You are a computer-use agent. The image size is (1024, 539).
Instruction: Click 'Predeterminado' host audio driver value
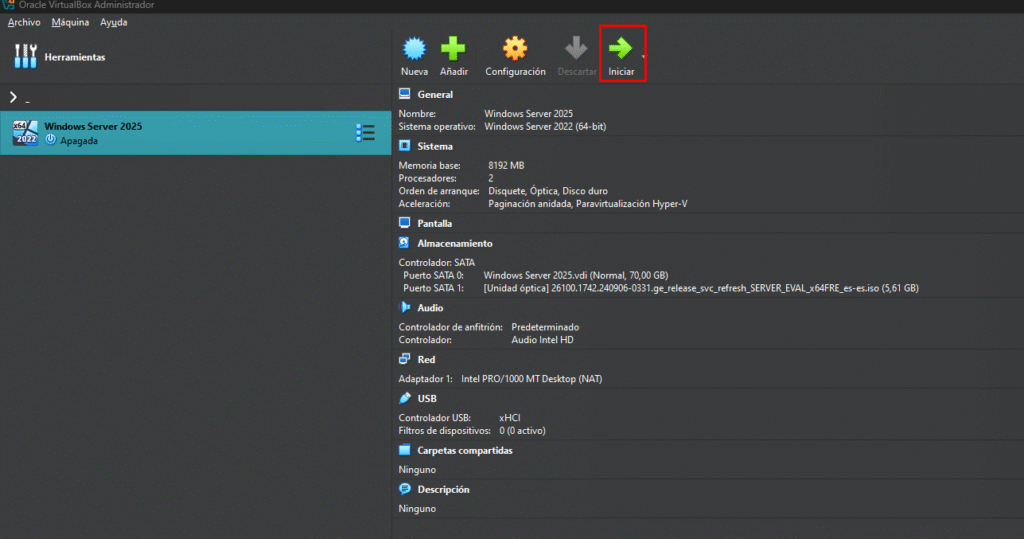tap(545, 327)
